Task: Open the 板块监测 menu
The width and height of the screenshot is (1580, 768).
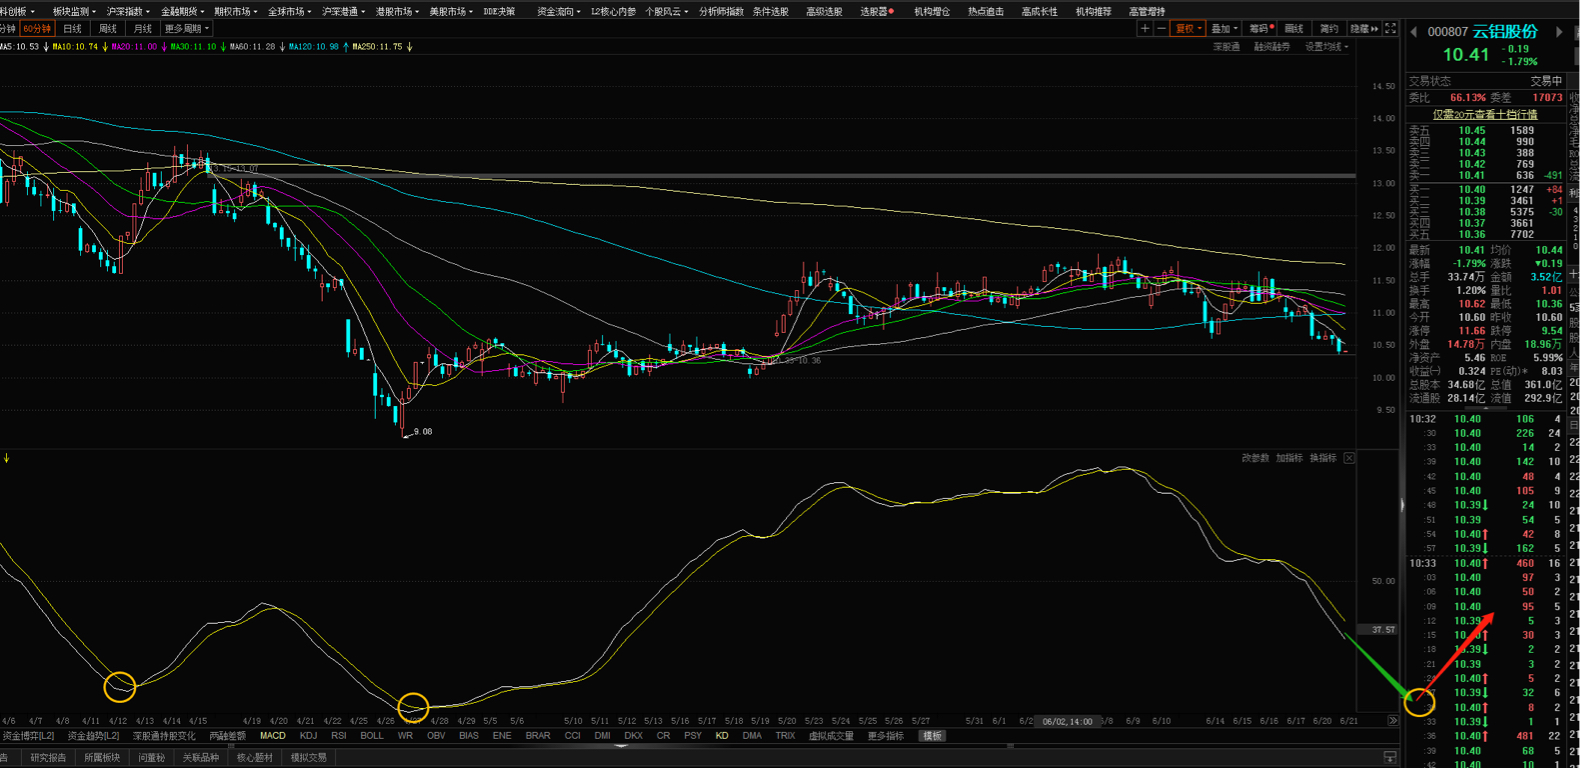Action: click(x=74, y=11)
